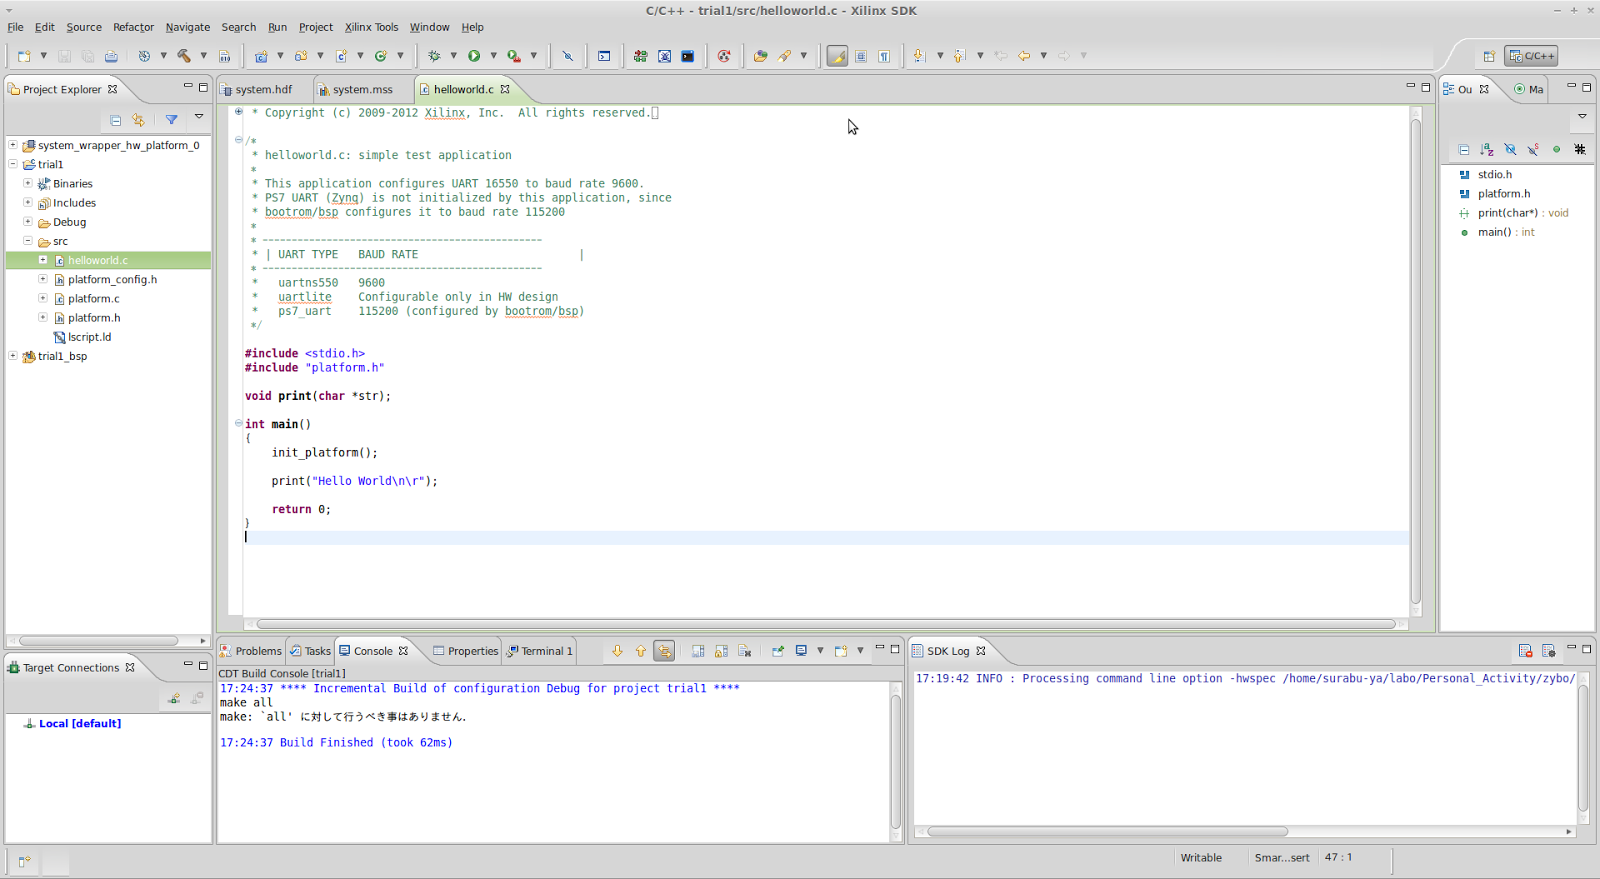The height and width of the screenshot is (879, 1600).
Task: Click the C/C++ perspective button
Action: [x=1532, y=56]
